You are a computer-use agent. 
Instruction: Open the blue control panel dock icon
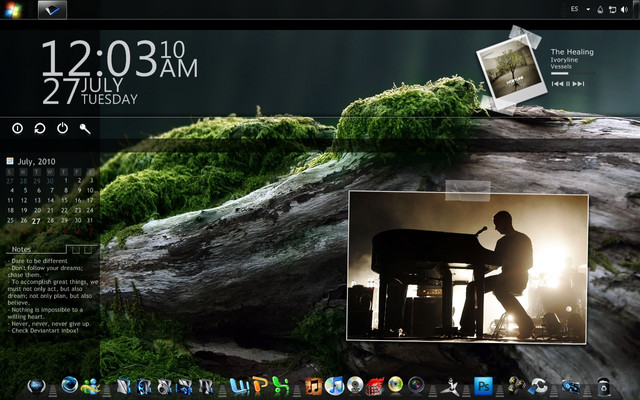(570, 386)
